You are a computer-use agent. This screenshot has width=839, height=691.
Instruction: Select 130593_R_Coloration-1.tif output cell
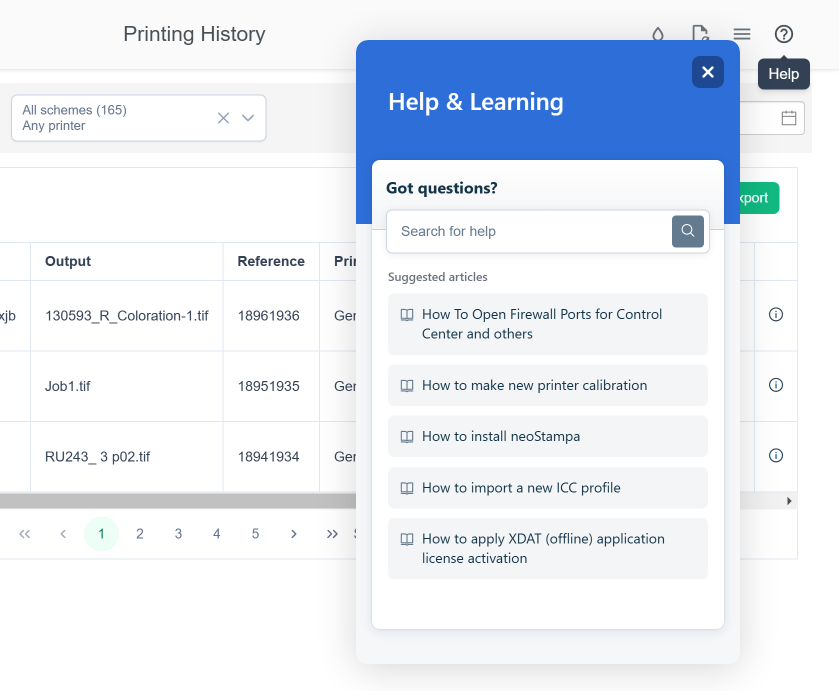(x=127, y=316)
